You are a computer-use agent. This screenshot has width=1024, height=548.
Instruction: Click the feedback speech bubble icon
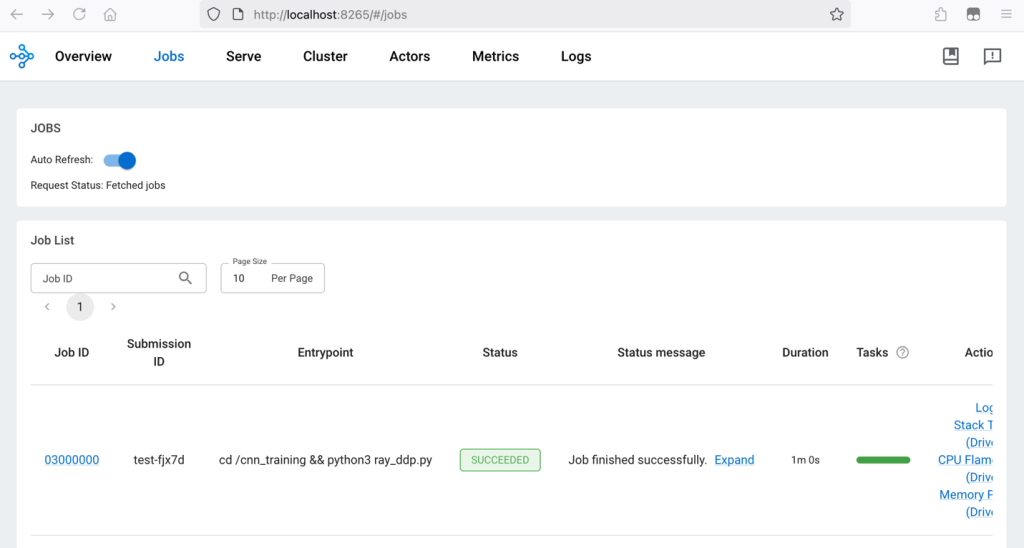click(991, 57)
